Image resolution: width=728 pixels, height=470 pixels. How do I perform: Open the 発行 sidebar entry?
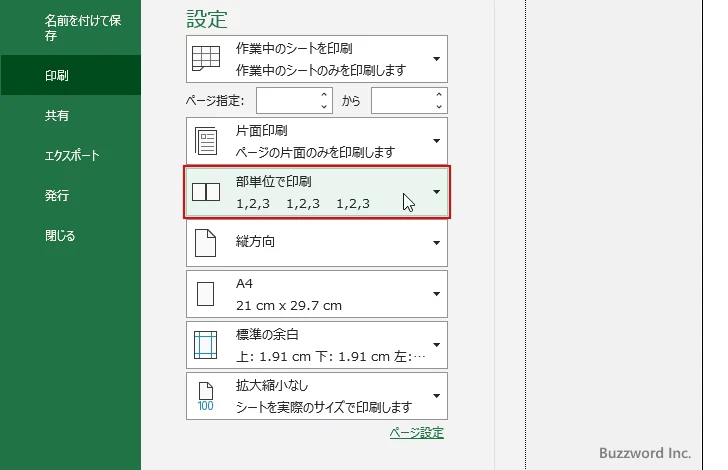57,195
